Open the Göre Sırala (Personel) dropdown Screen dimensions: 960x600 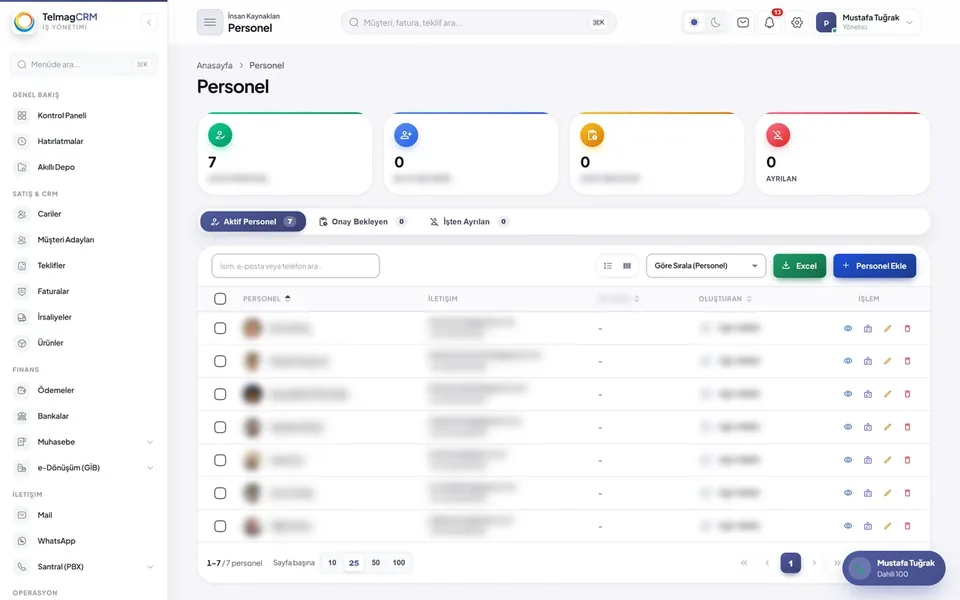point(705,266)
